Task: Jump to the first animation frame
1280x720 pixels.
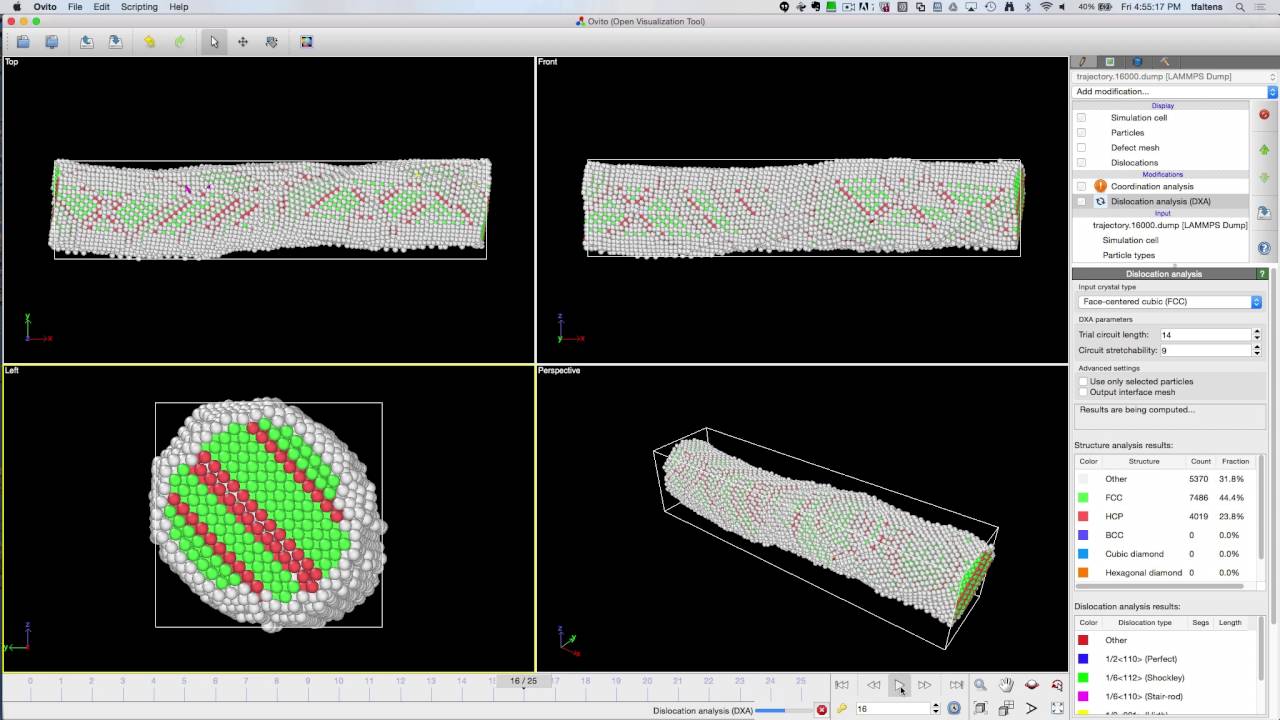Action: coord(842,685)
